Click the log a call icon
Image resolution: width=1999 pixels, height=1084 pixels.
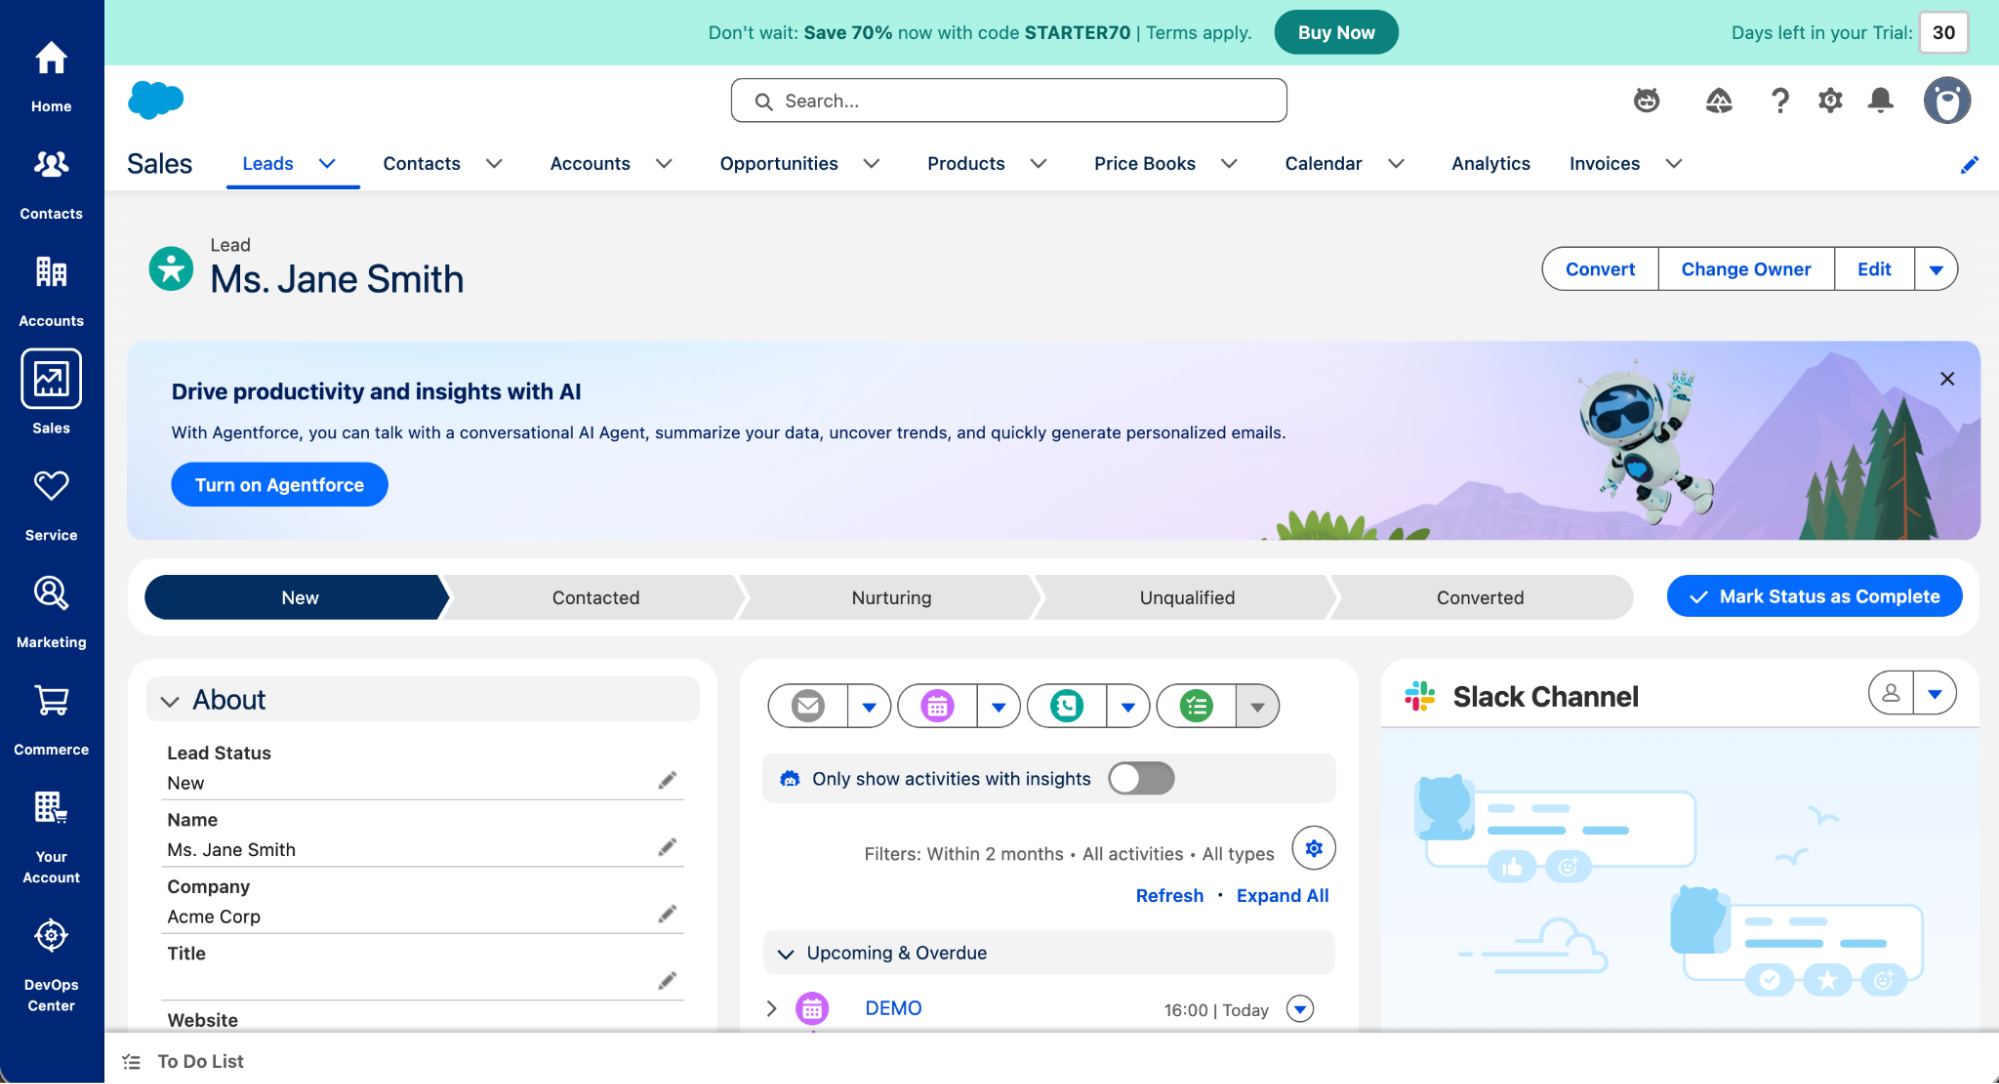(x=1067, y=706)
